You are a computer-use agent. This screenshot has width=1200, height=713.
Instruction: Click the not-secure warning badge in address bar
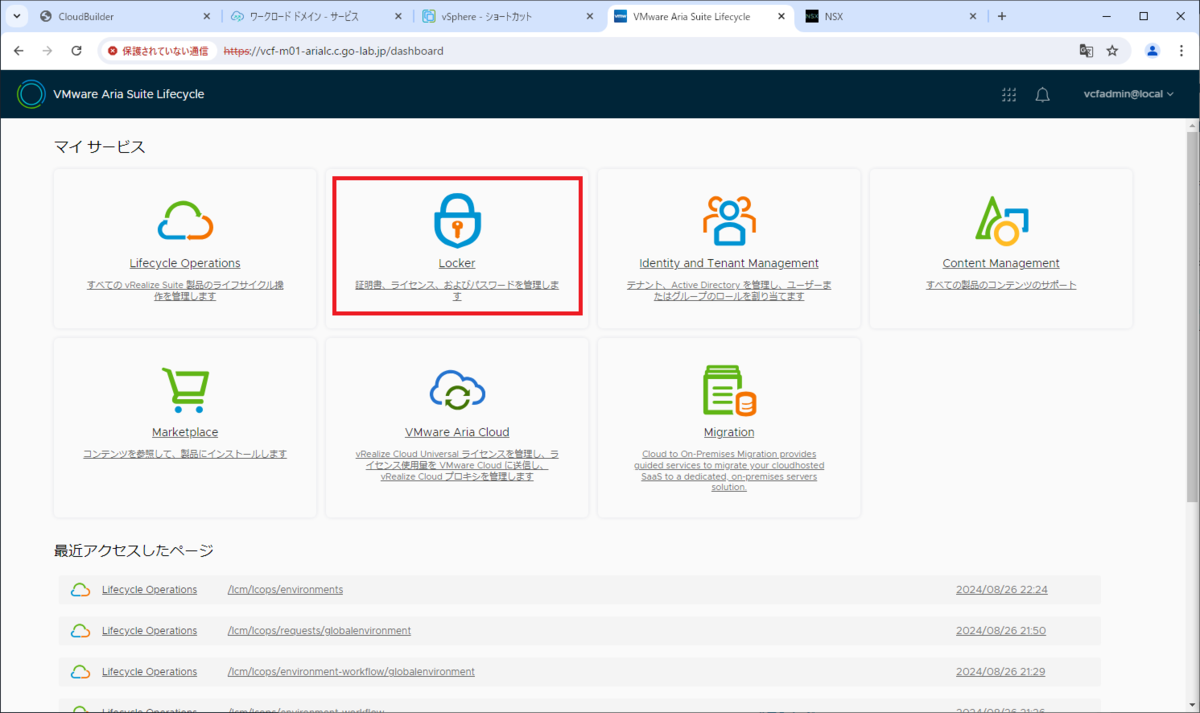click(158, 50)
